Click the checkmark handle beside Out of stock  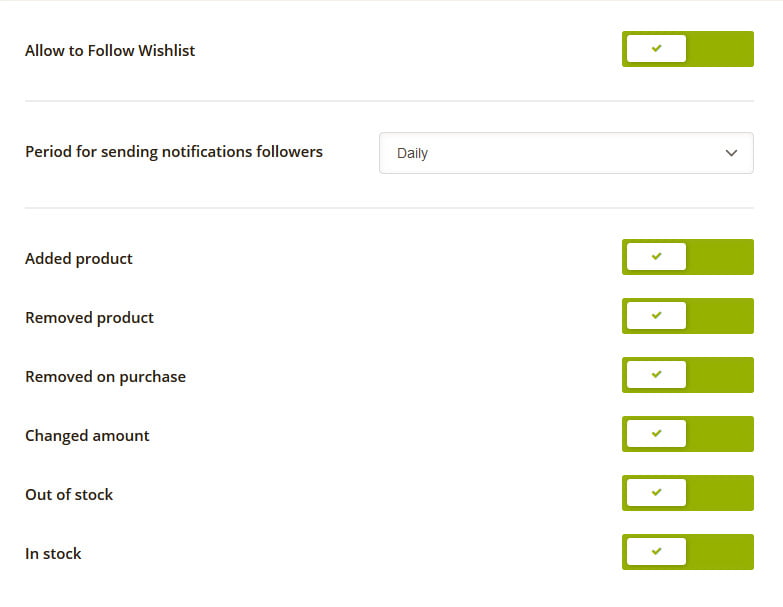(x=656, y=492)
